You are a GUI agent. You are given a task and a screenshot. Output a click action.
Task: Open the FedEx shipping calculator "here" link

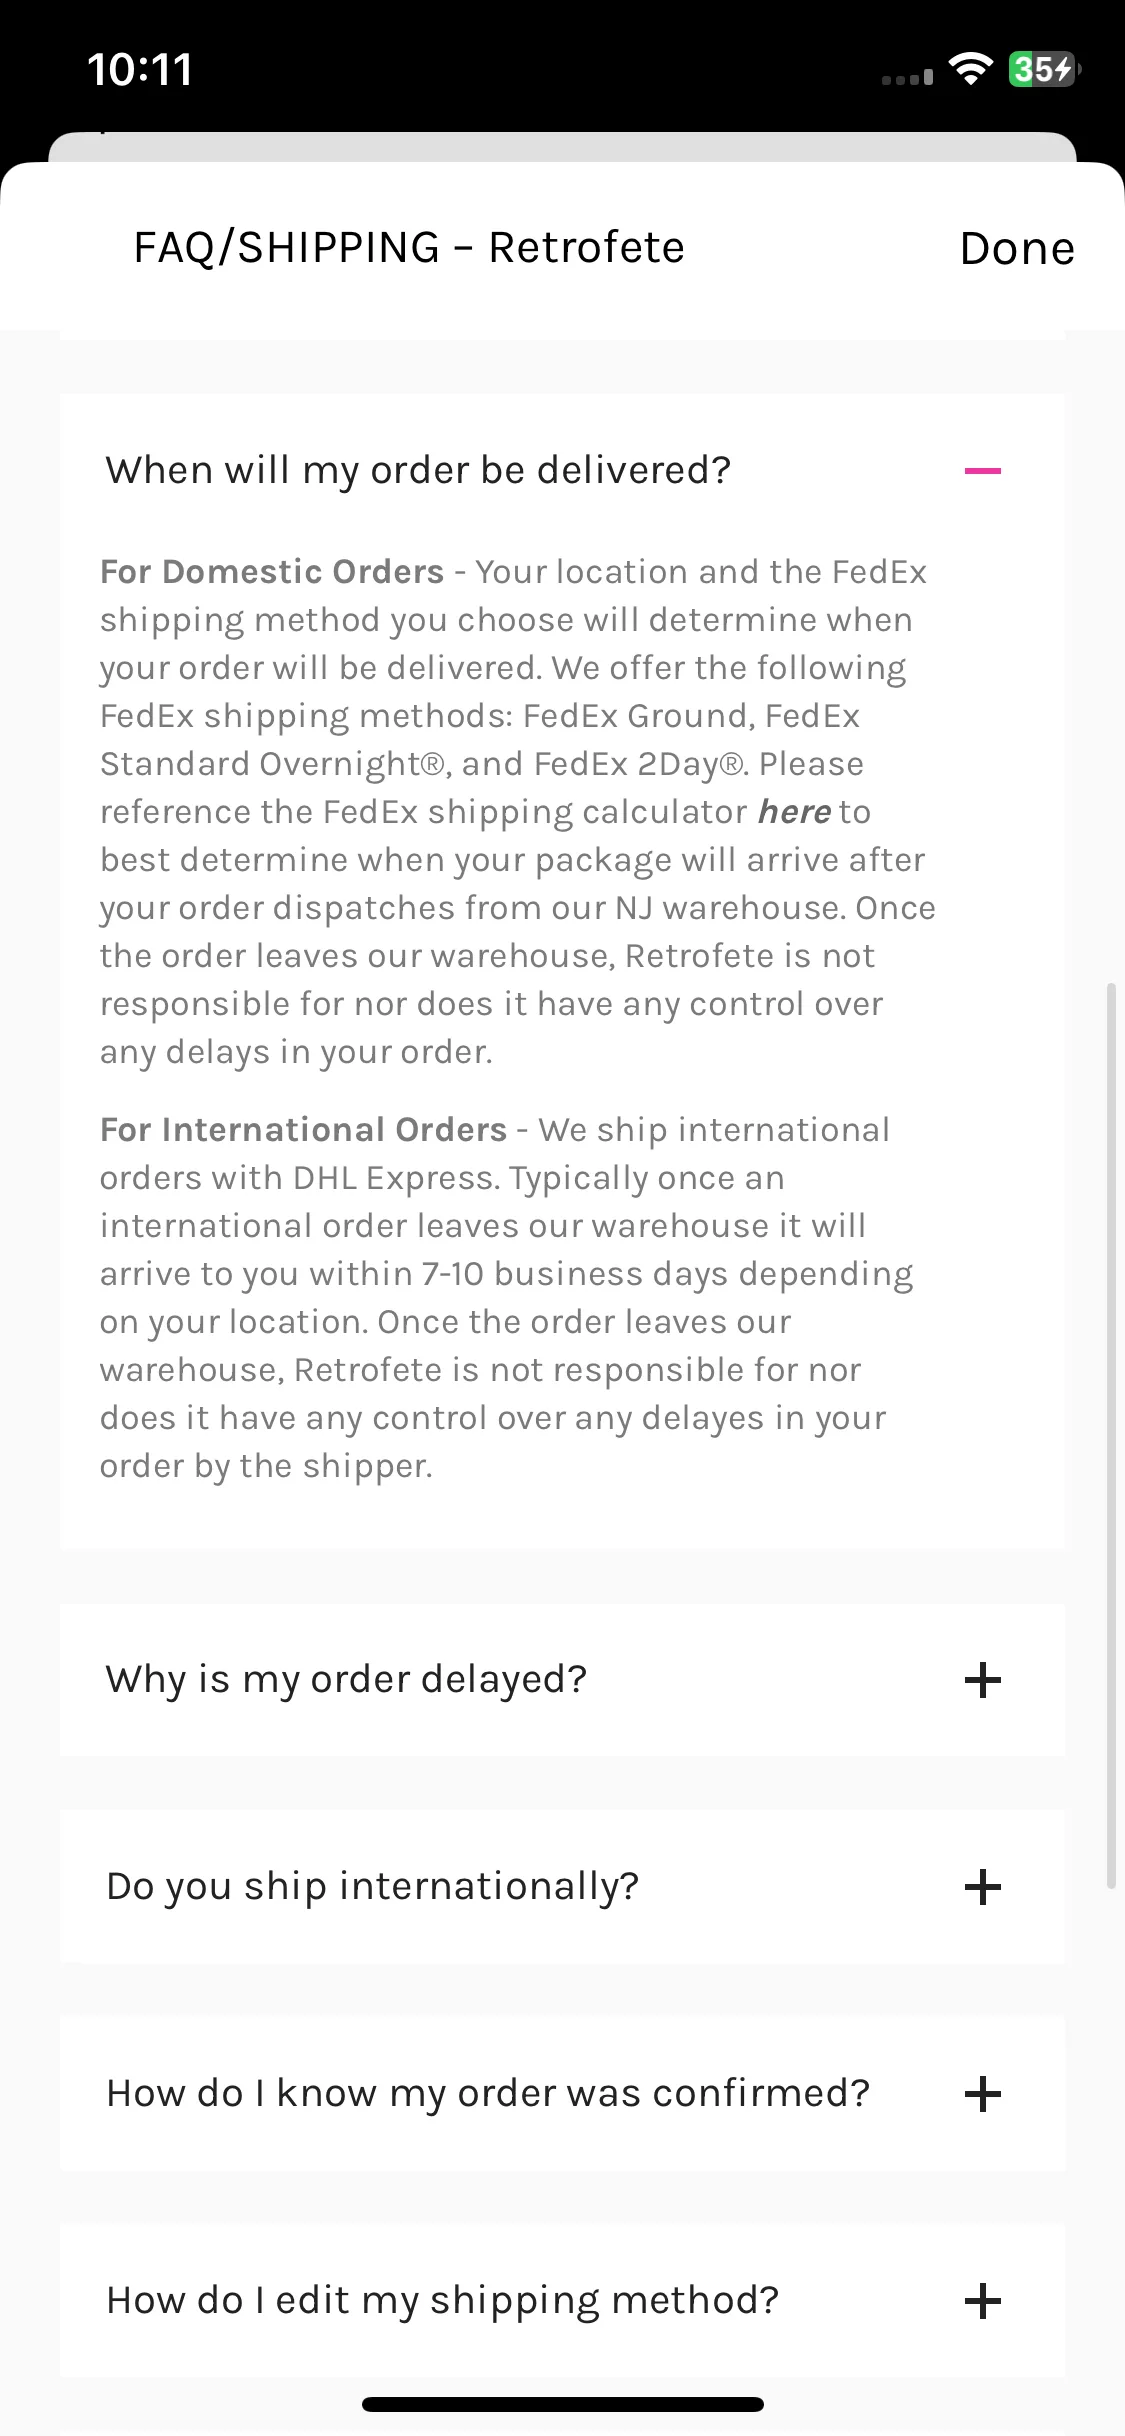click(x=794, y=812)
